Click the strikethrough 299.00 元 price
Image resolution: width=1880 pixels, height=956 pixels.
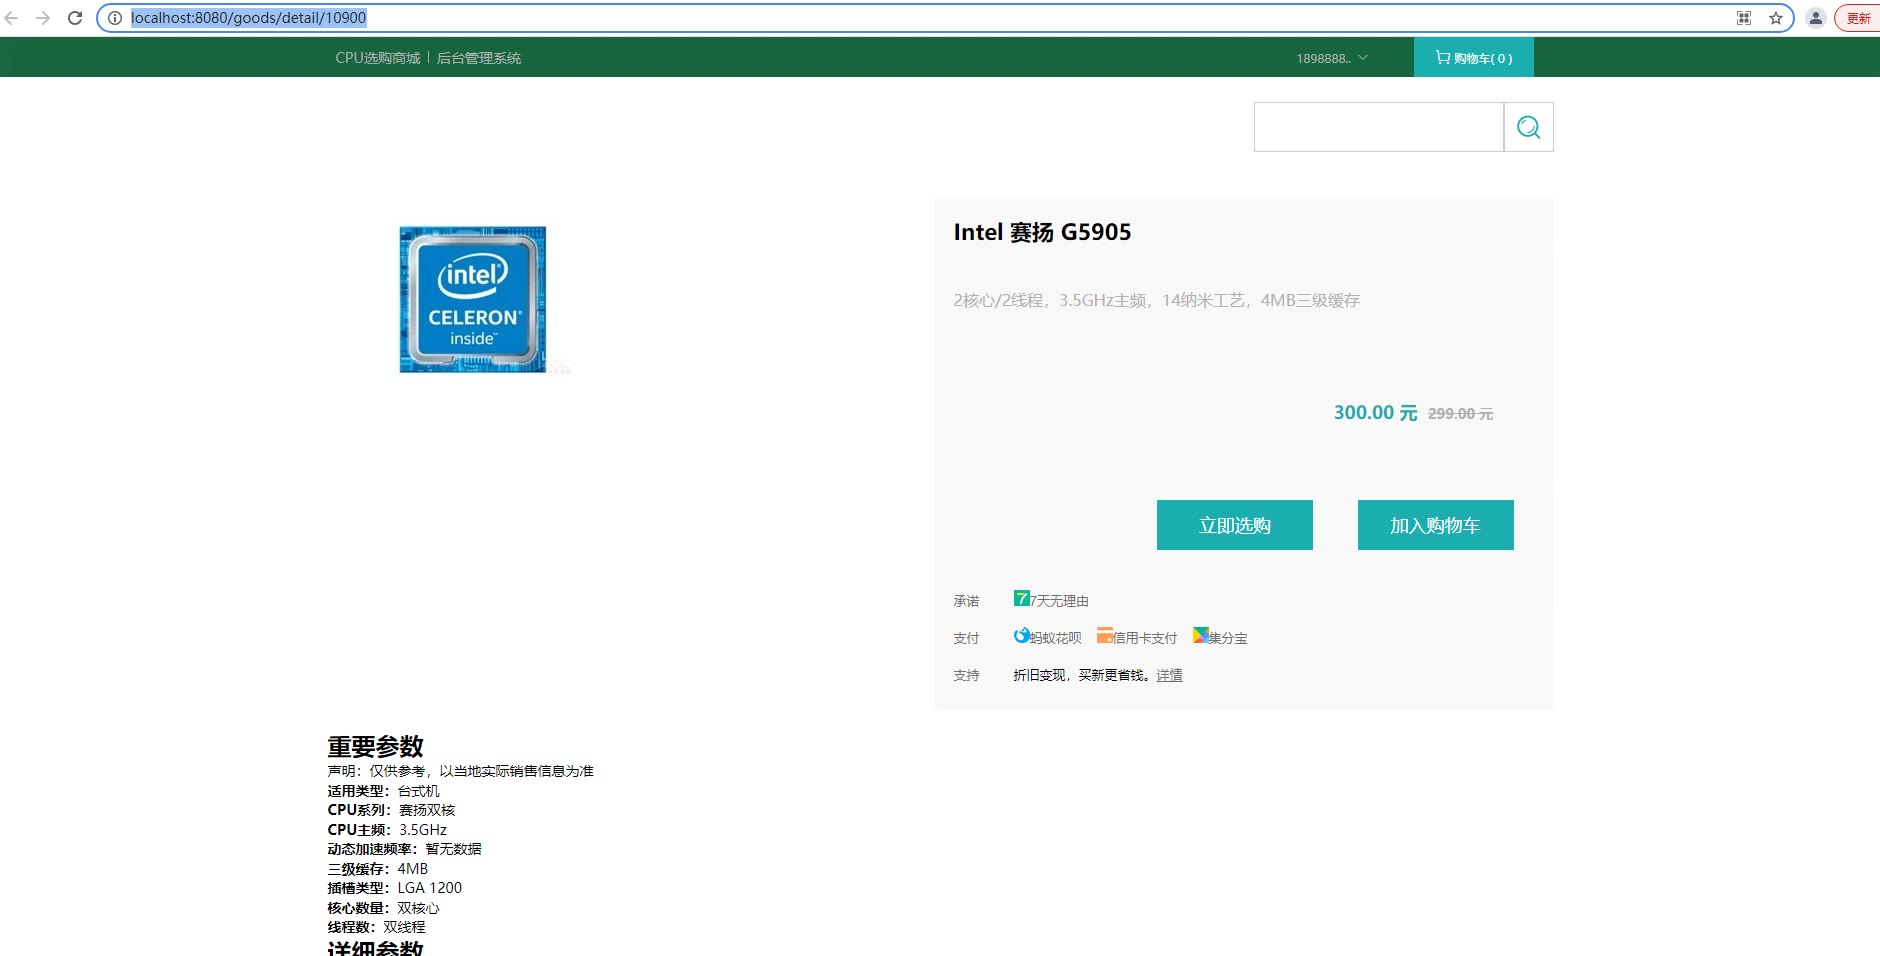coord(1460,414)
